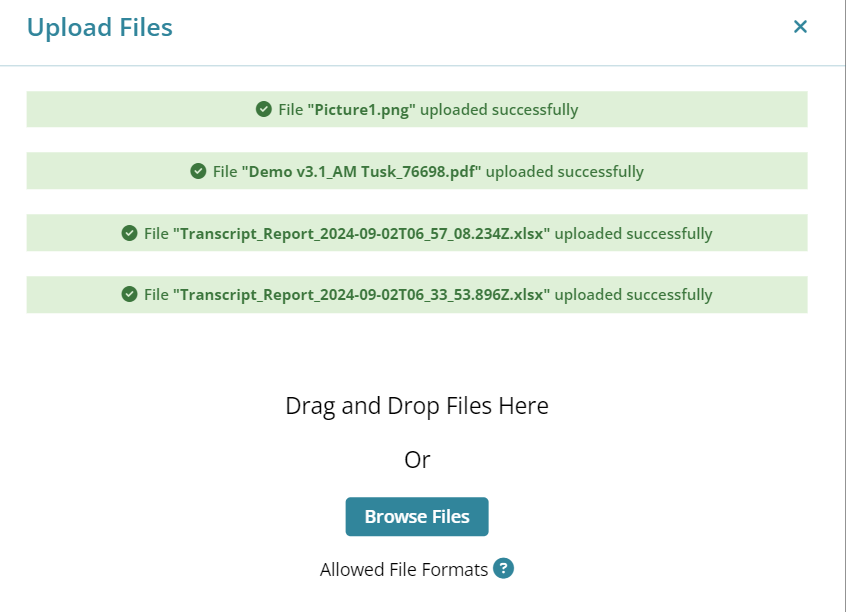Click the Drag and Drop Files Here text

click(x=417, y=406)
